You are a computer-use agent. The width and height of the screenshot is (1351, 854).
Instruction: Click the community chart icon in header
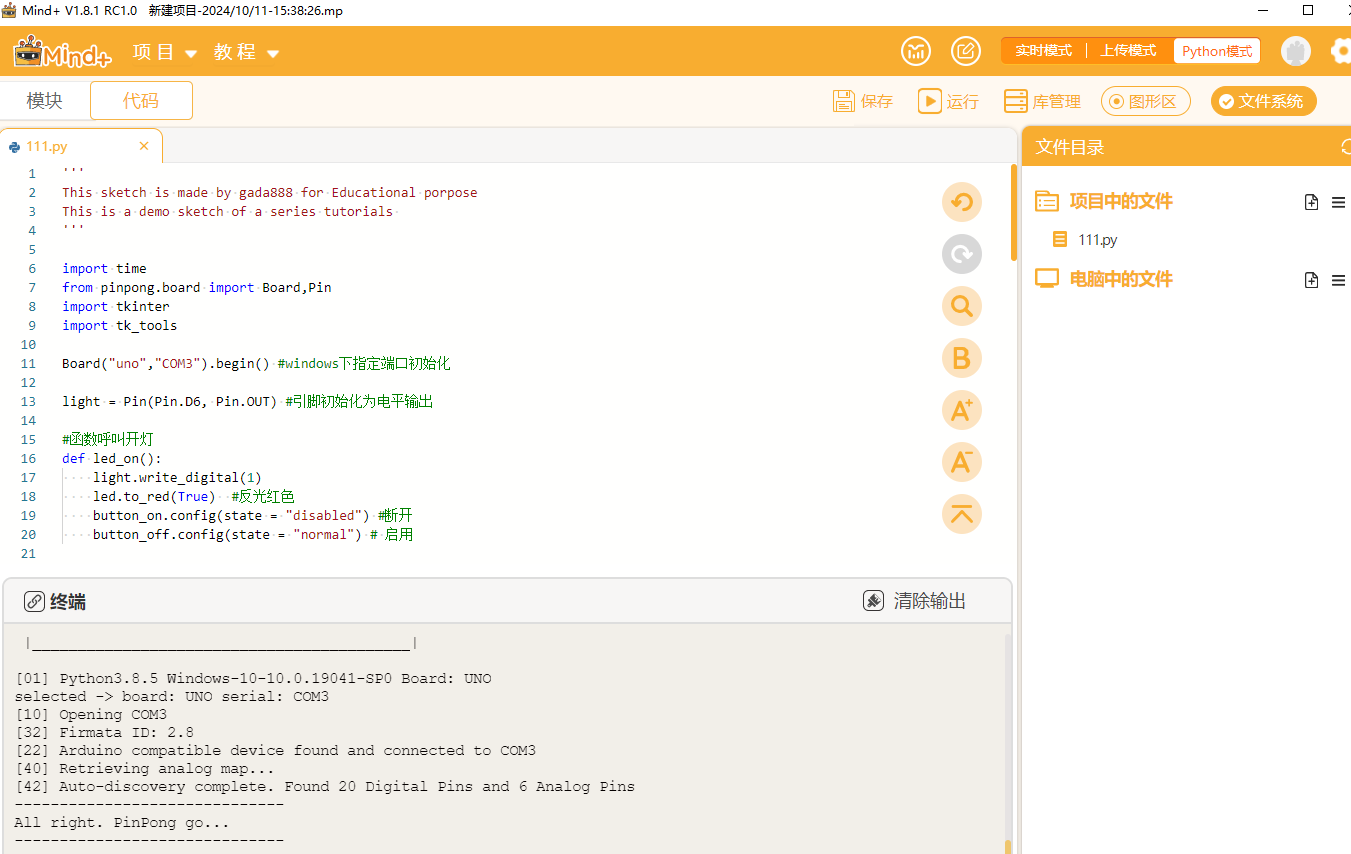point(916,51)
